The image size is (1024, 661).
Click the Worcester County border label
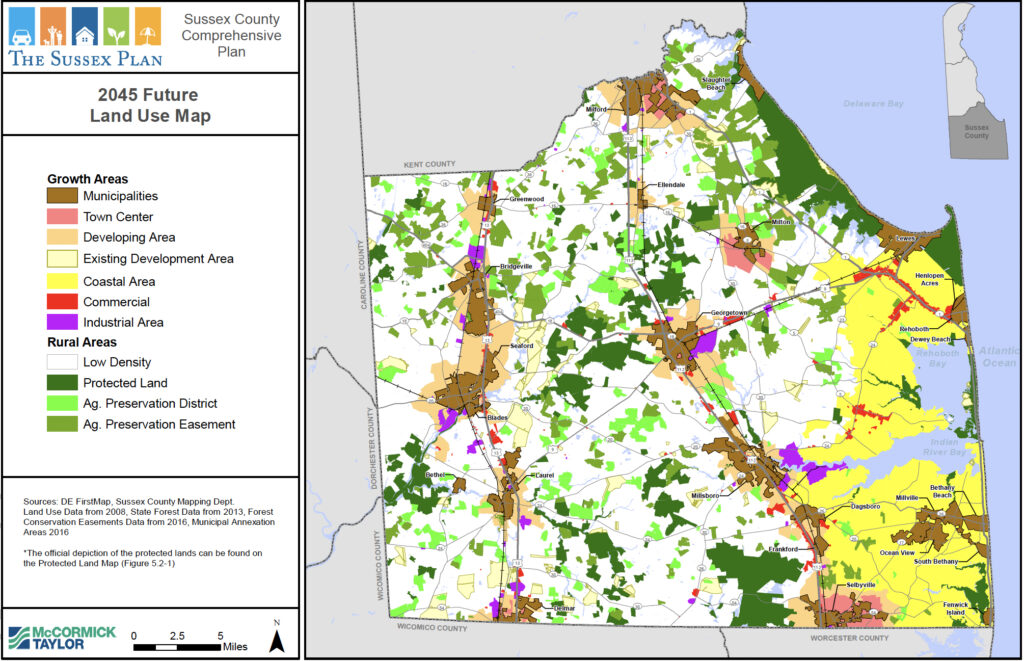[x=849, y=637]
